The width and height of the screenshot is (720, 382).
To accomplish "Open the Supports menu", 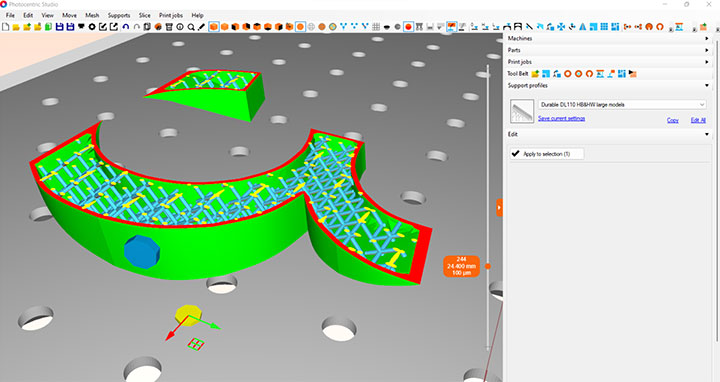I will click(119, 15).
